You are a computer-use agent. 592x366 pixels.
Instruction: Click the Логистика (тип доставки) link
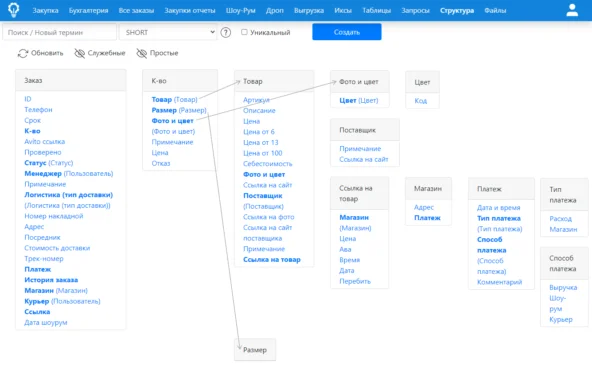pyautogui.click(x=68, y=195)
